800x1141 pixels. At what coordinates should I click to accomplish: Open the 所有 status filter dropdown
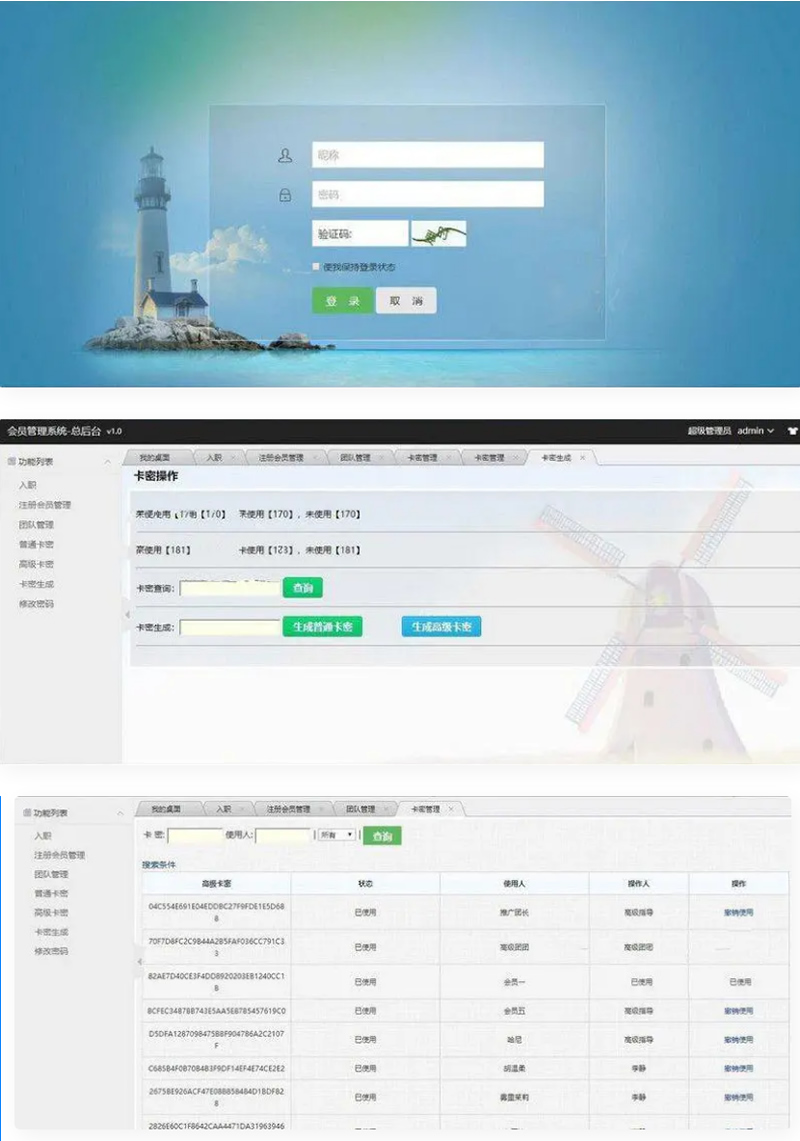coord(336,835)
